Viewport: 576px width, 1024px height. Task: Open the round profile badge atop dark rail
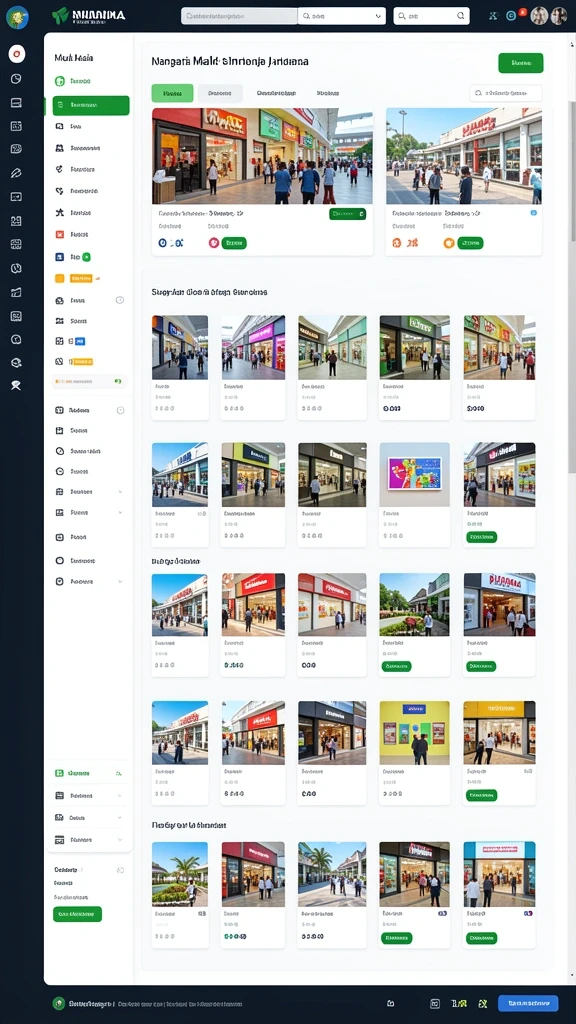(x=17, y=16)
